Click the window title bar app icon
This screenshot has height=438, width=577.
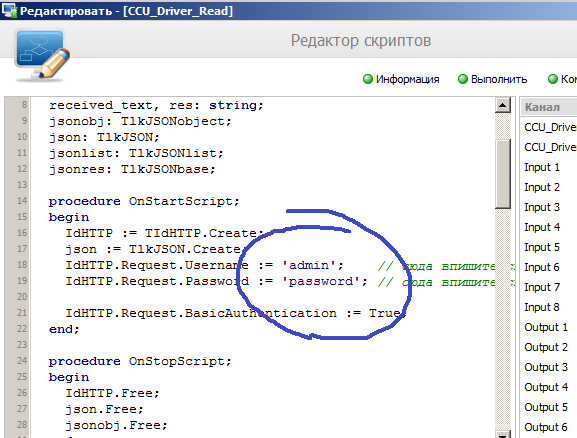(9, 11)
